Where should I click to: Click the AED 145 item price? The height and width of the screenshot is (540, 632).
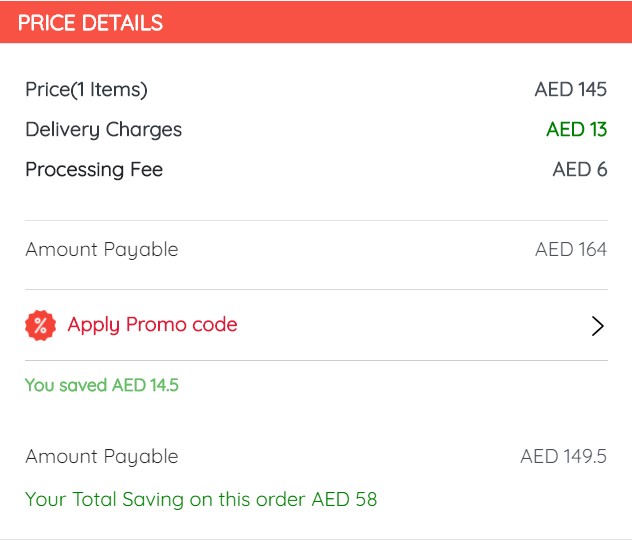coord(570,90)
